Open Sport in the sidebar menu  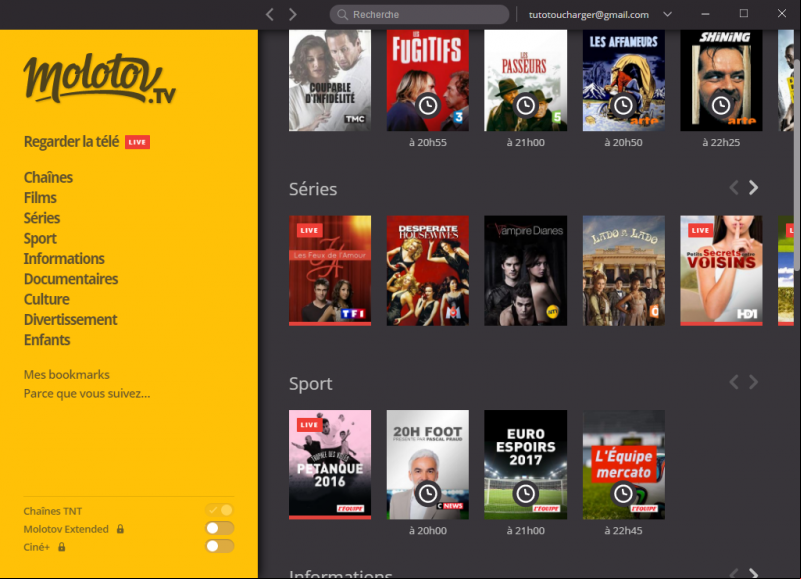coord(40,239)
